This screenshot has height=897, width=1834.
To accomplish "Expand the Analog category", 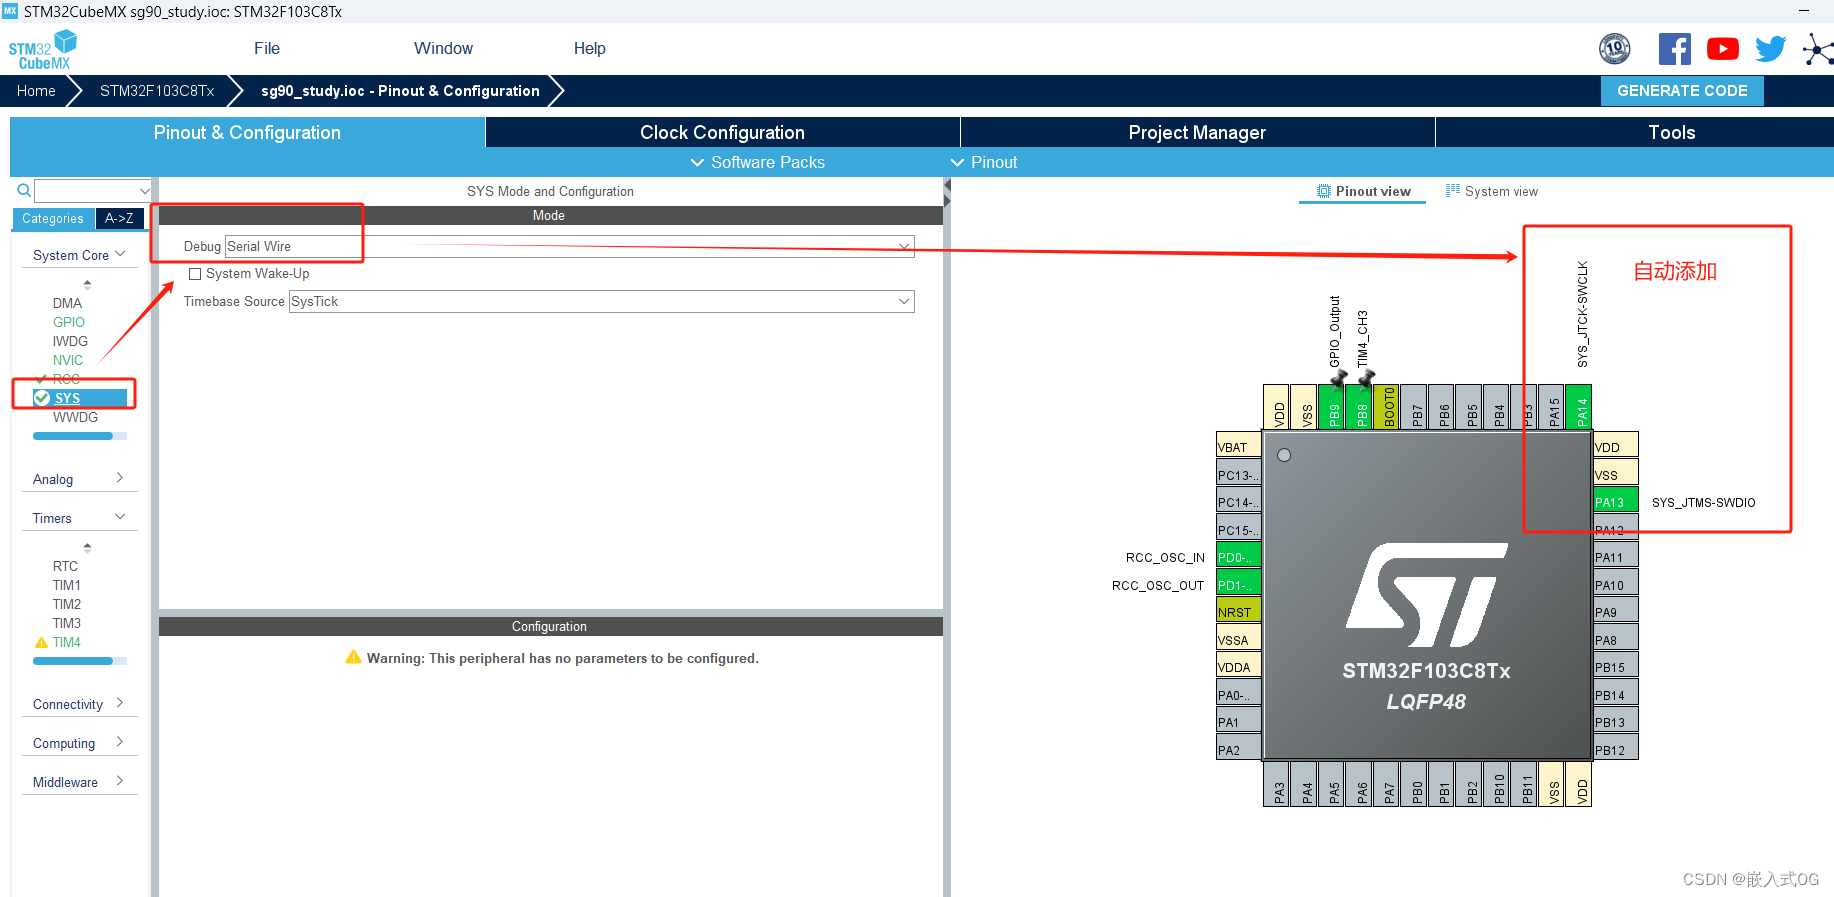I will point(79,479).
